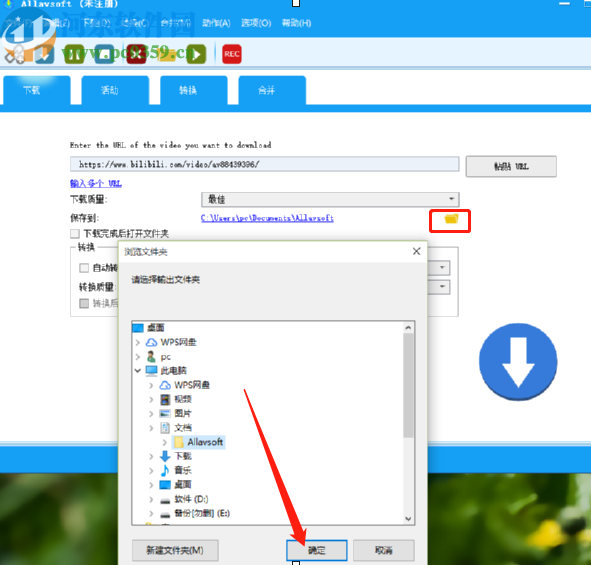Click the folder tree vertical scrollbar thumb
Screen dimensions: 591x565
click(x=408, y=385)
